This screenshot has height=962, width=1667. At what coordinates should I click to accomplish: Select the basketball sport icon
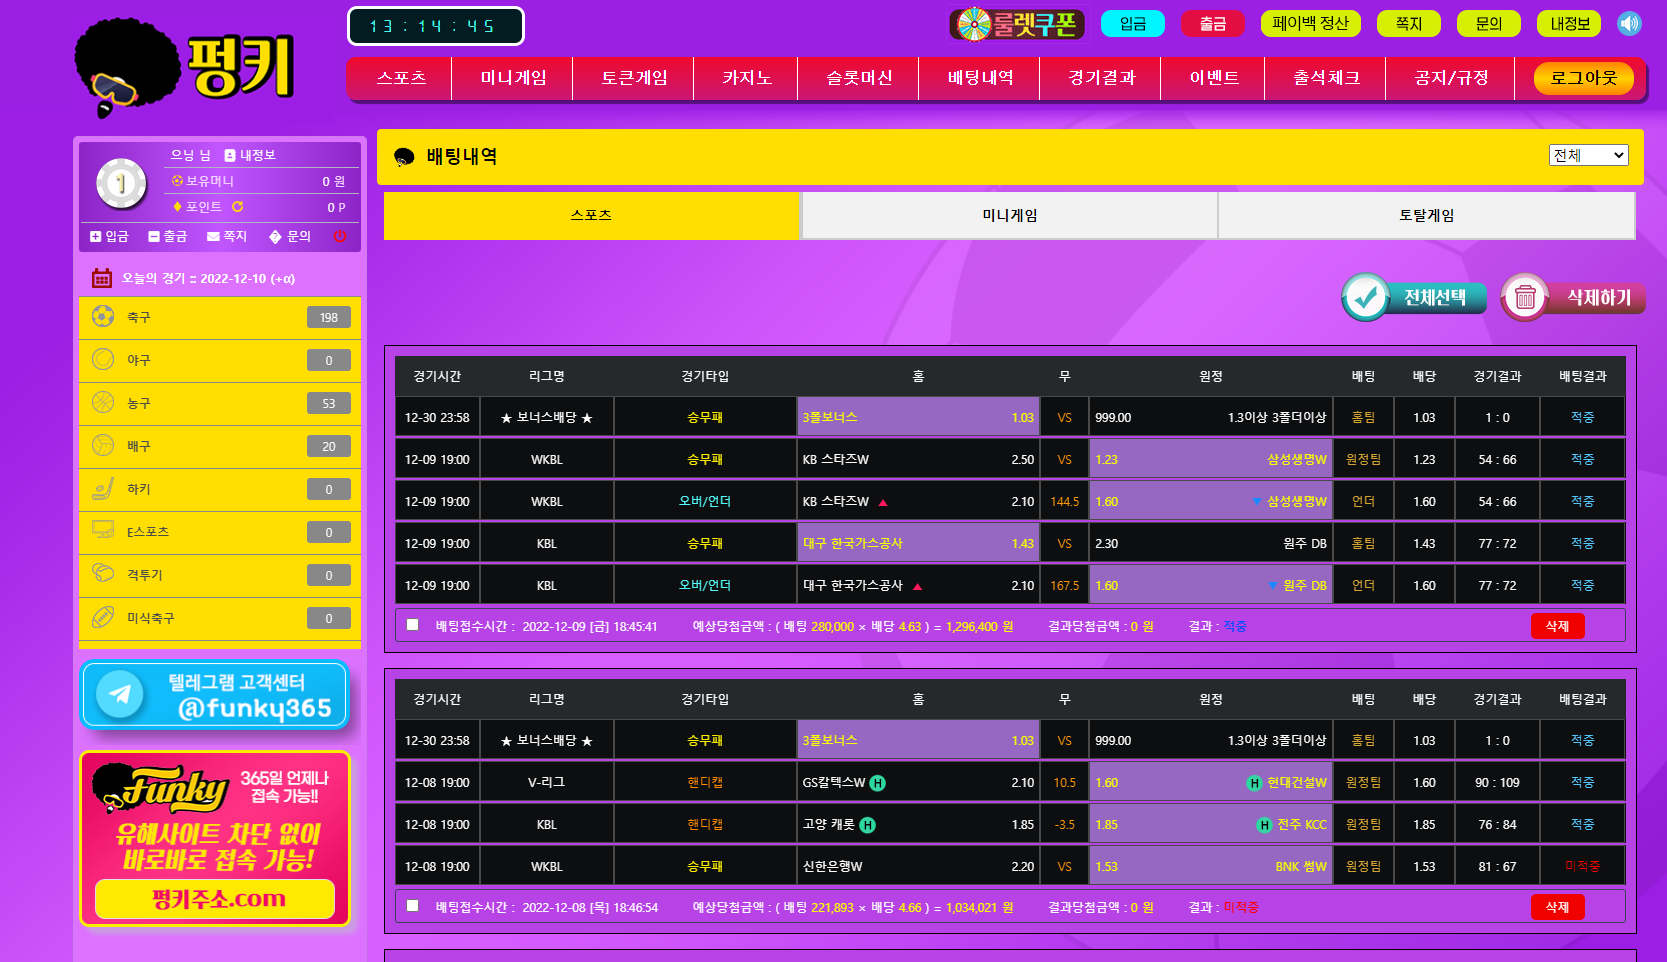point(103,402)
